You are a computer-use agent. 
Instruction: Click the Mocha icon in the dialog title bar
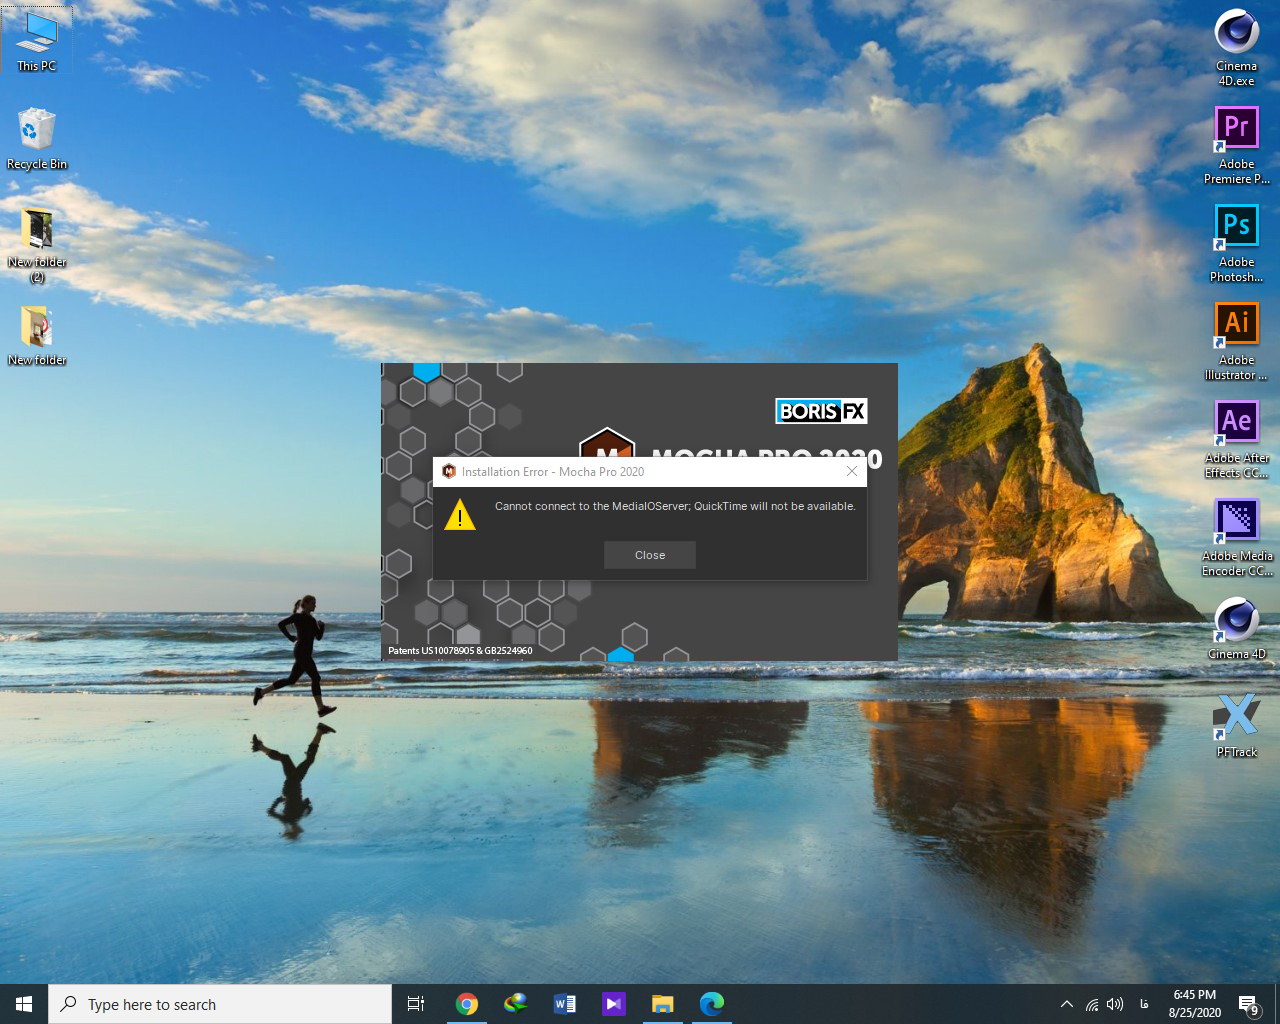[449, 471]
